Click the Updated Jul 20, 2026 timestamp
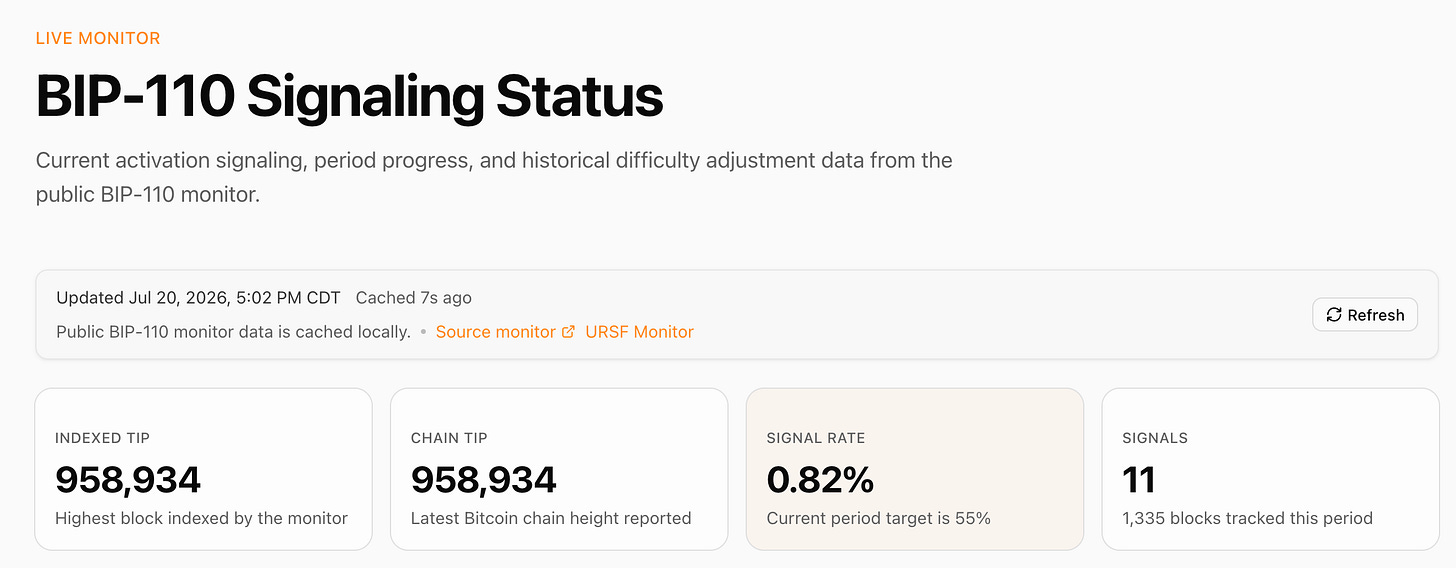 point(198,298)
